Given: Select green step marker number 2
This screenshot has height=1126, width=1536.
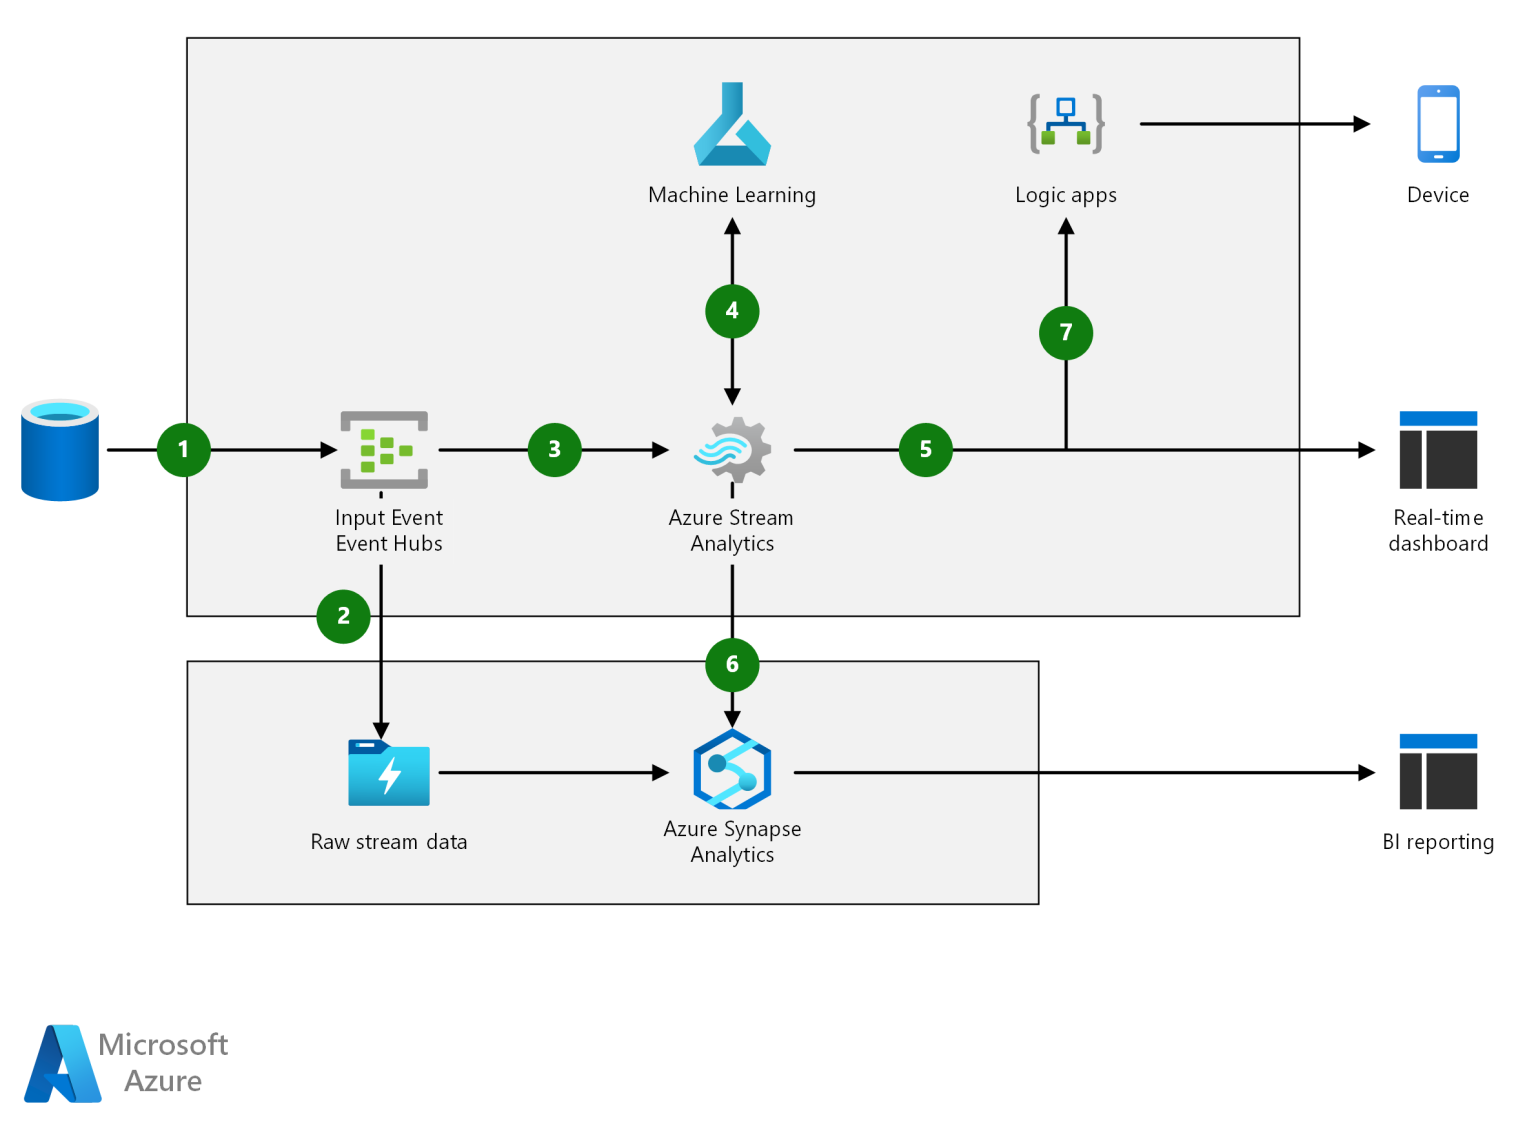Looking at the screenshot, I should 343,616.
